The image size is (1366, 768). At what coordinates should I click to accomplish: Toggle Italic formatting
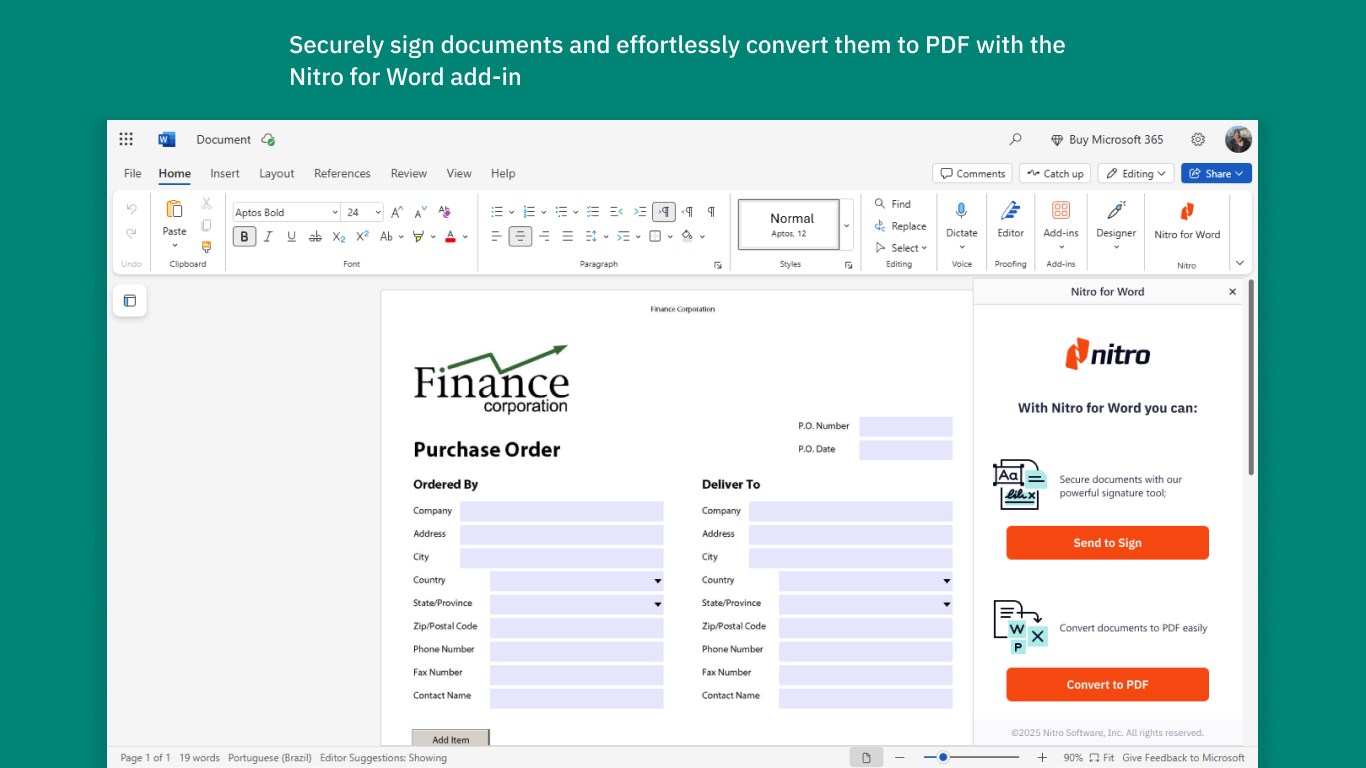tap(268, 236)
